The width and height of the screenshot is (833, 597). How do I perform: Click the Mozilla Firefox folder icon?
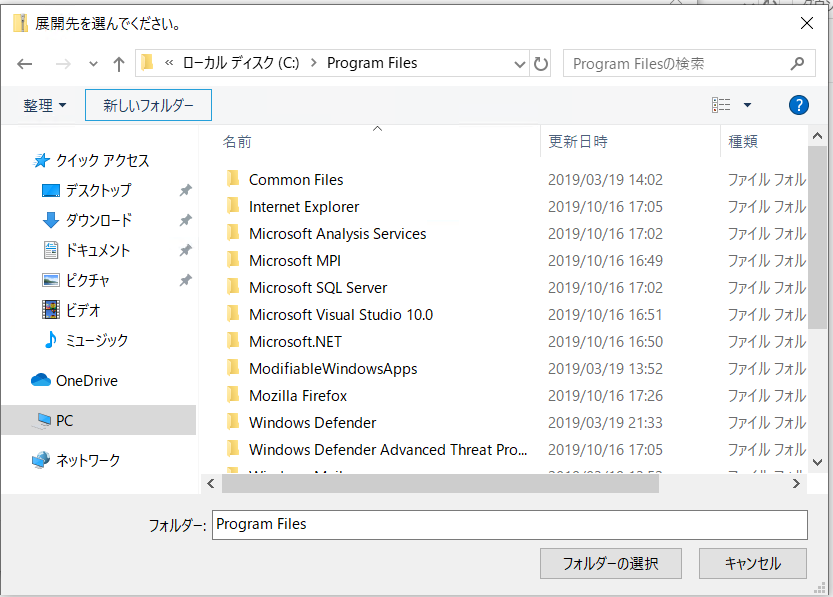(233, 395)
